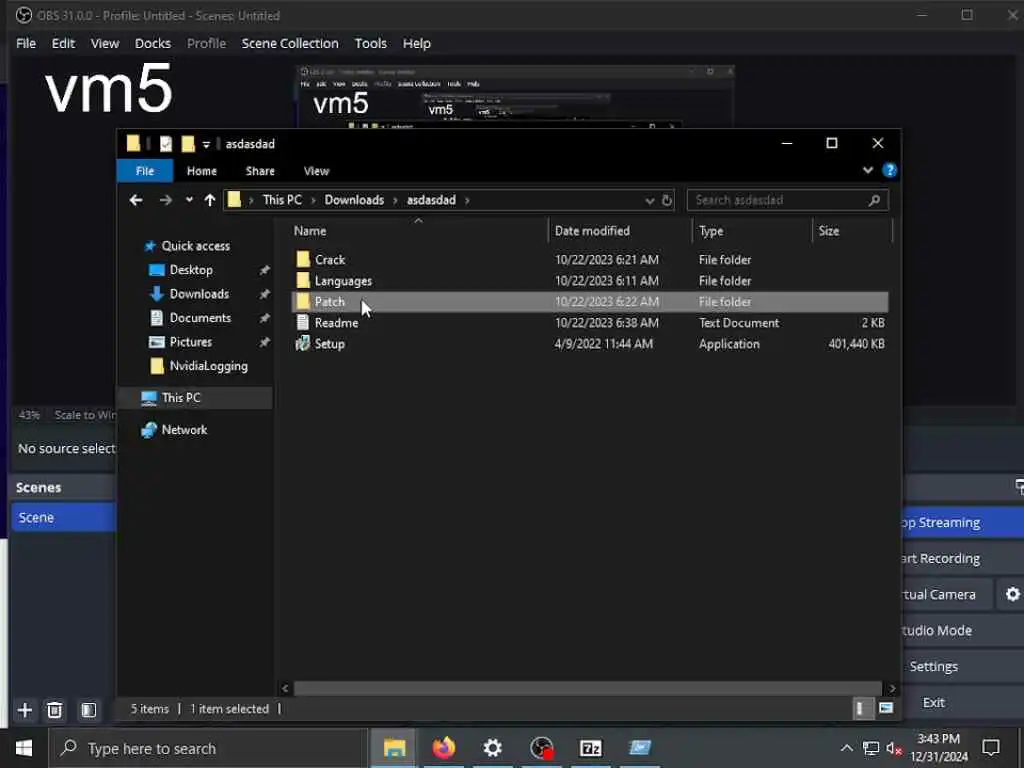Go forward with the Explorer forward arrow
Viewport: 1024px width, 768px height.
(166, 200)
